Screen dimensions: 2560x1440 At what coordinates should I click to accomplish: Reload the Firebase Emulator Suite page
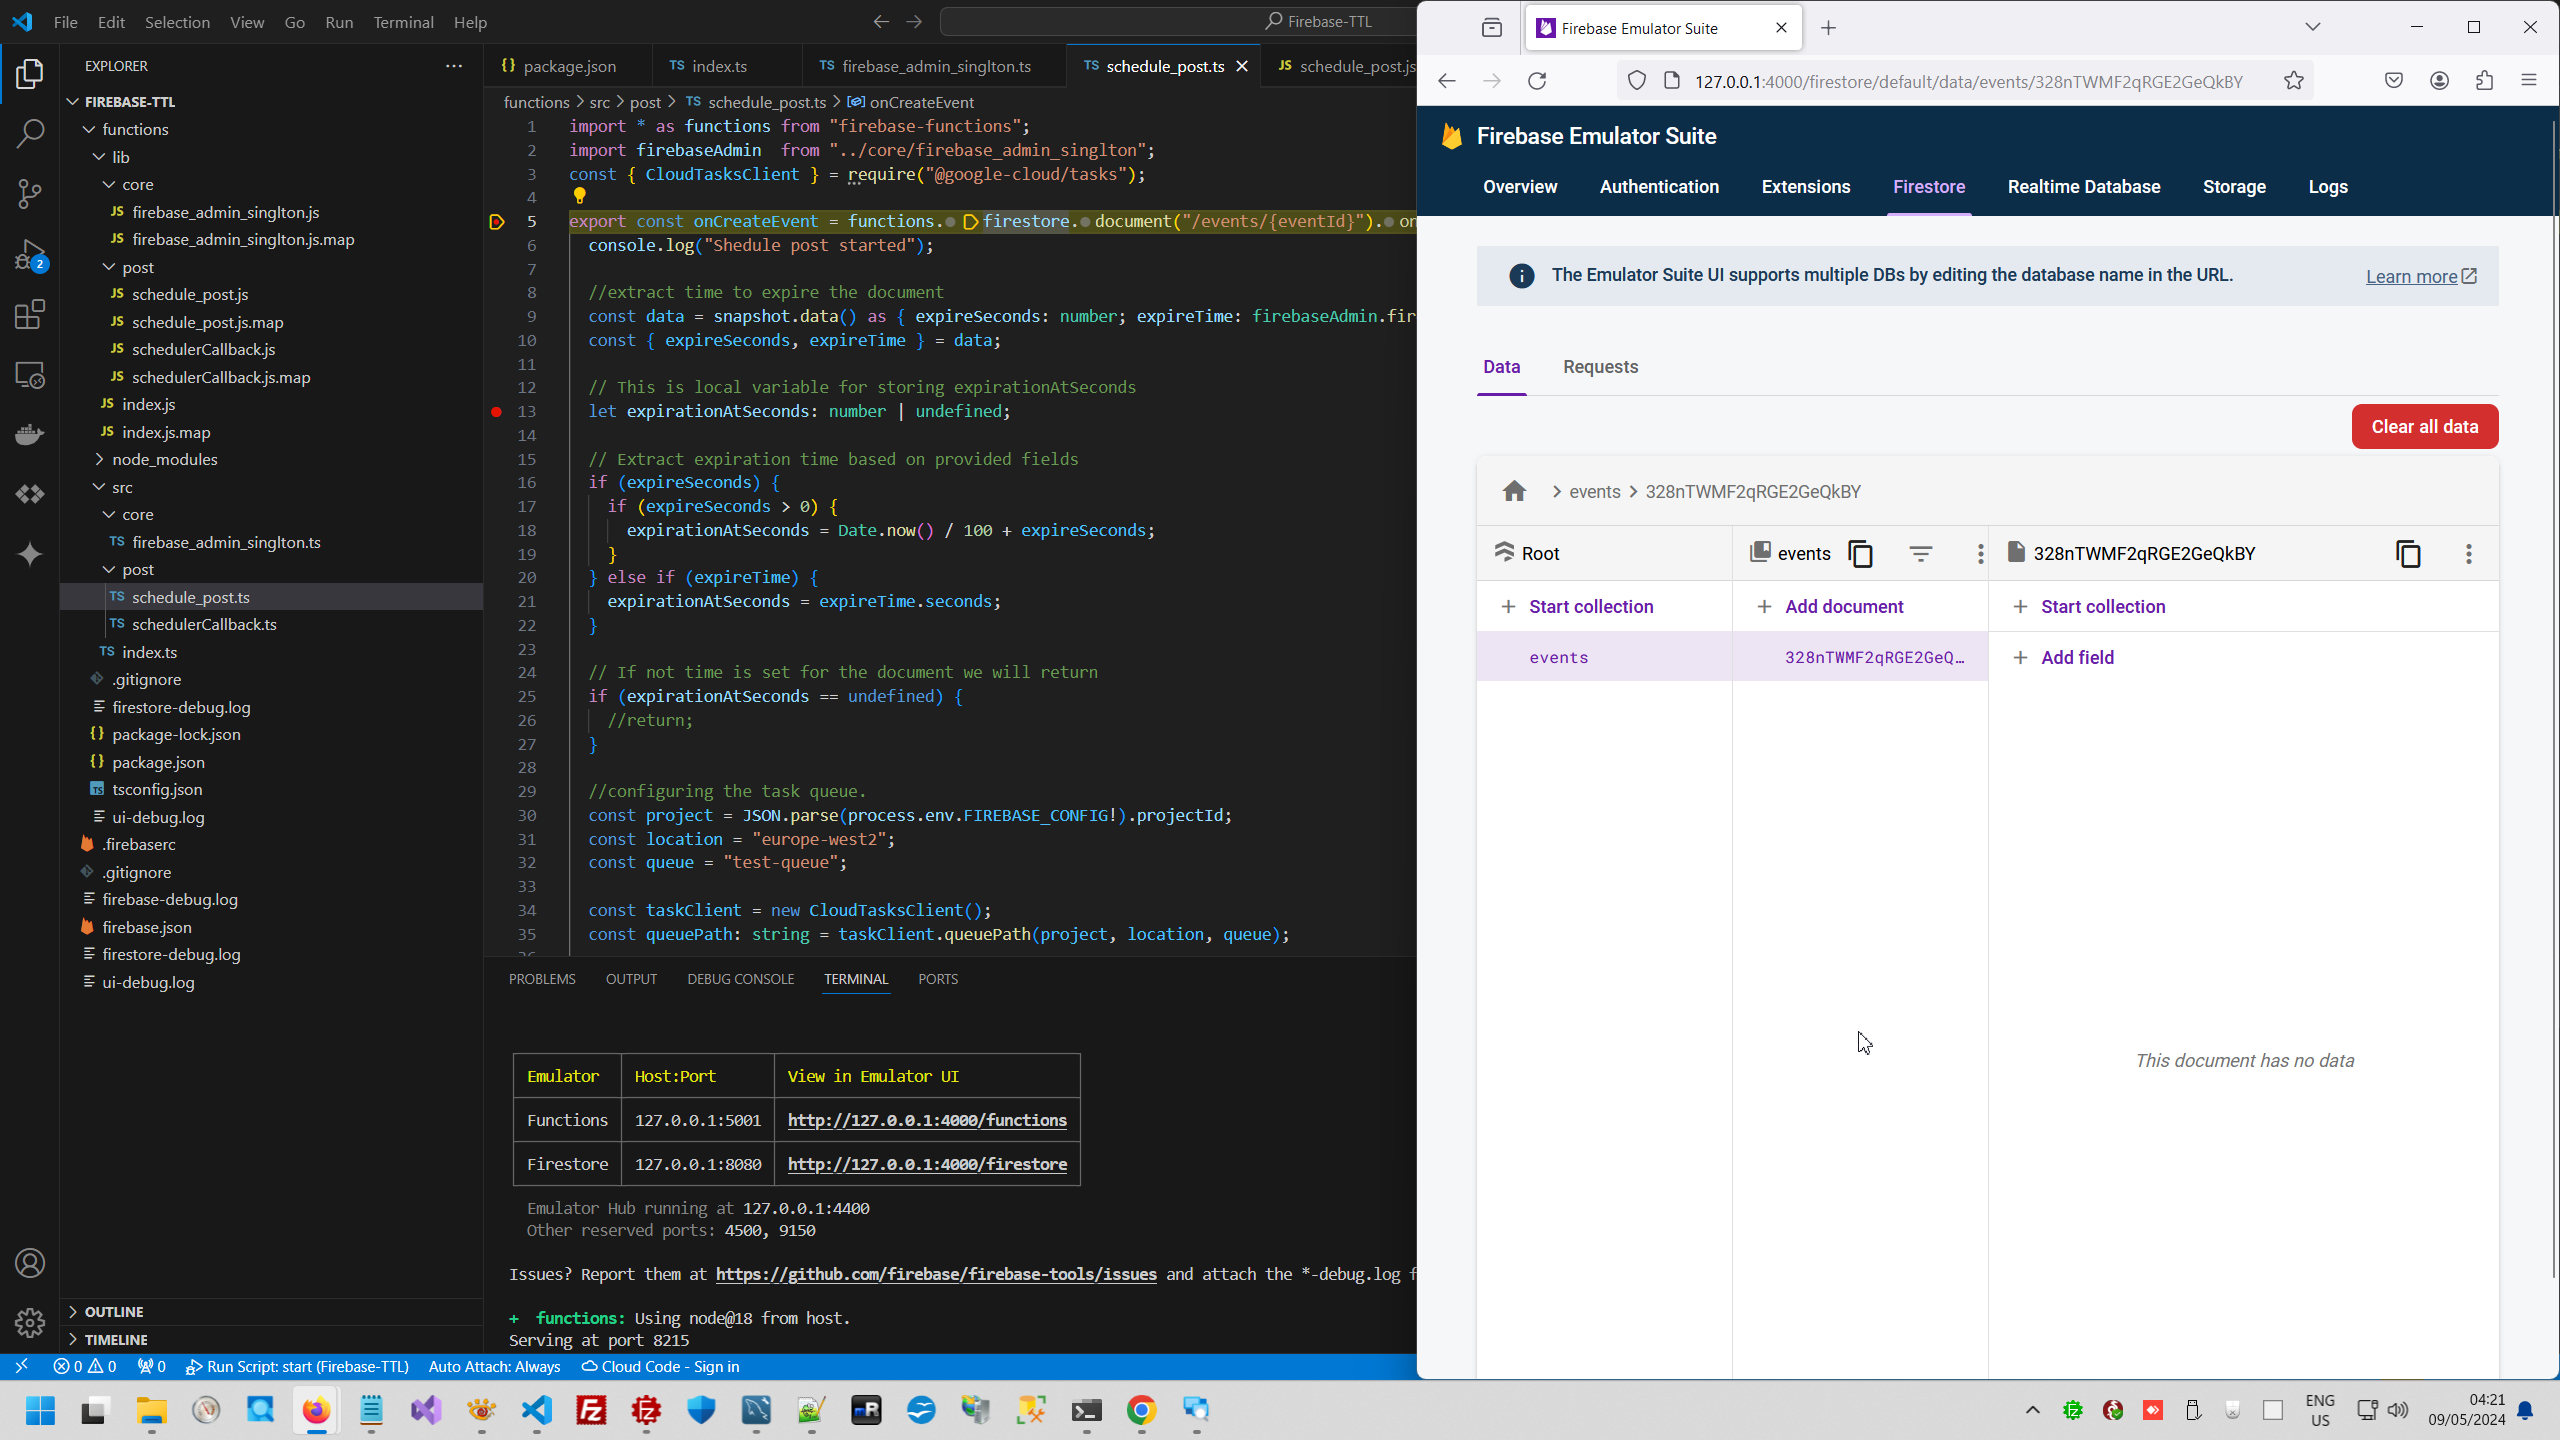(1537, 81)
